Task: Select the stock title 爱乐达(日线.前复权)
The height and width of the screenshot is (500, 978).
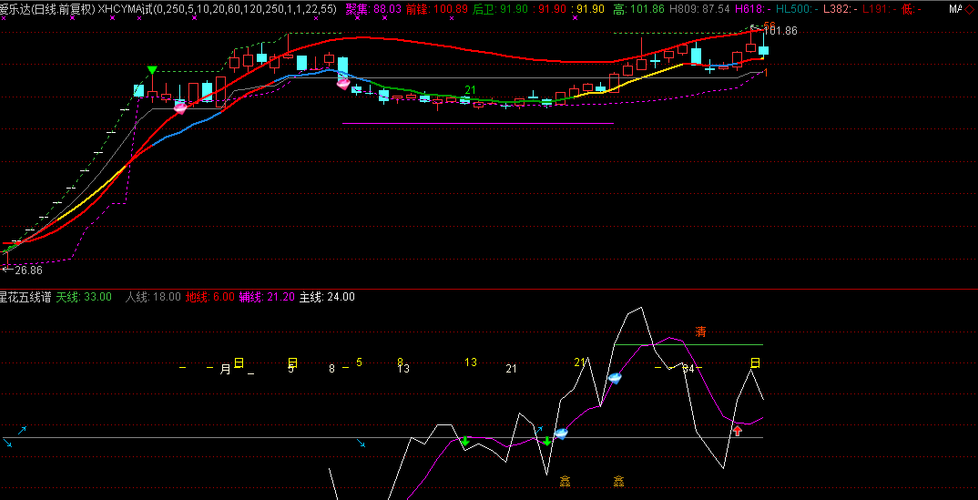Action: coord(47,9)
